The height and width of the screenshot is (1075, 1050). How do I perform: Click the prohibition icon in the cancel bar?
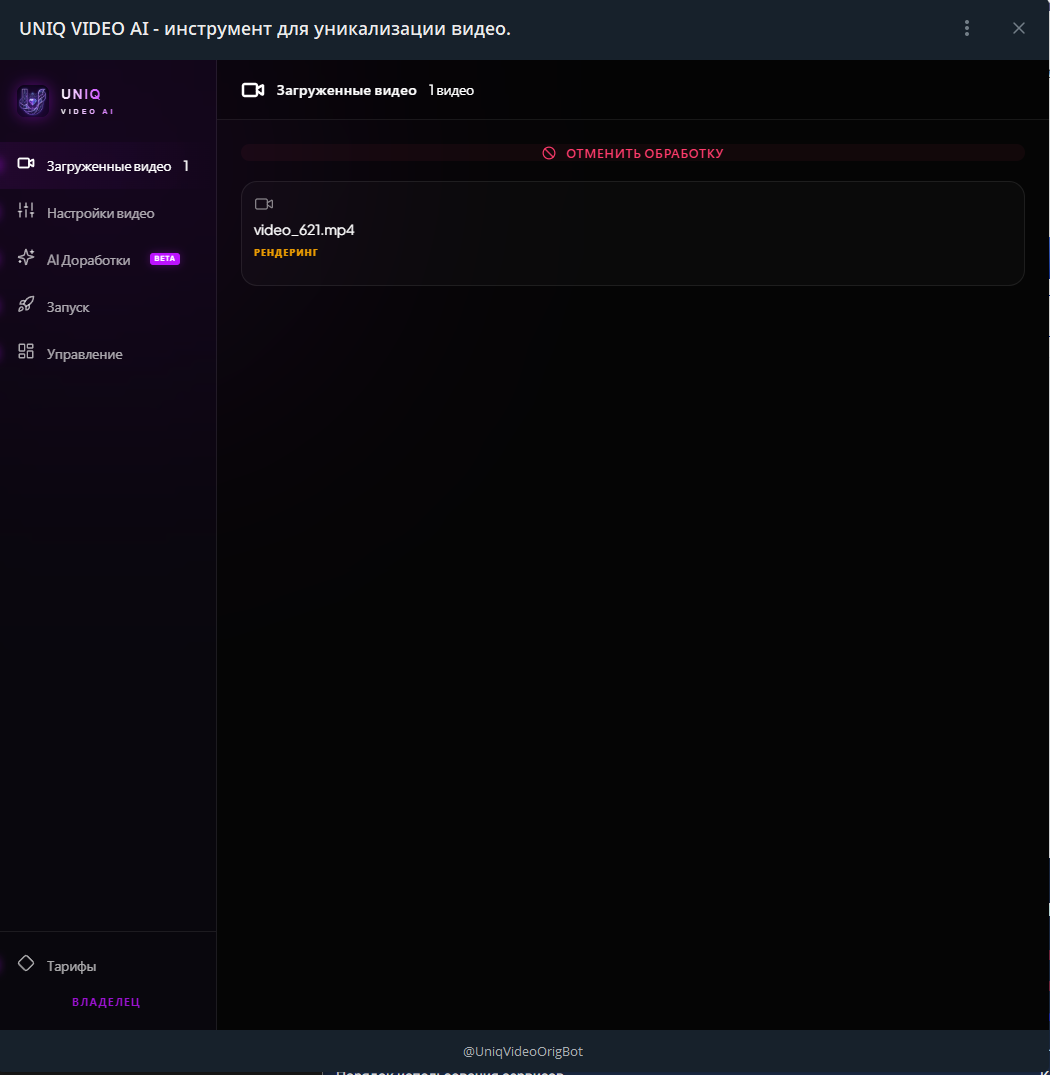tap(549, 153)
